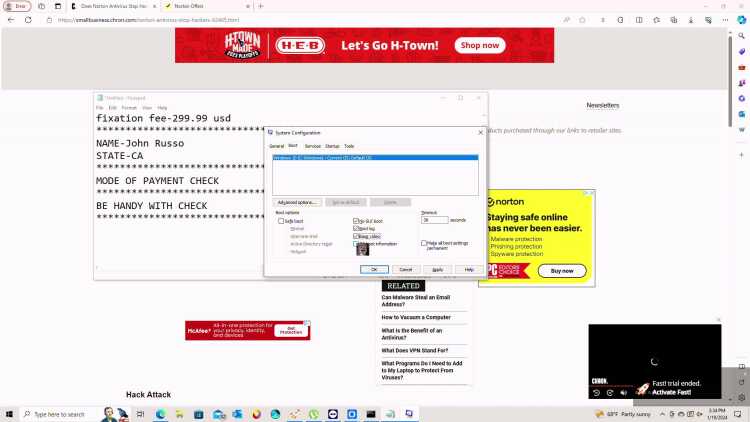Enable the Safe boot checkbox

[281, 221]
